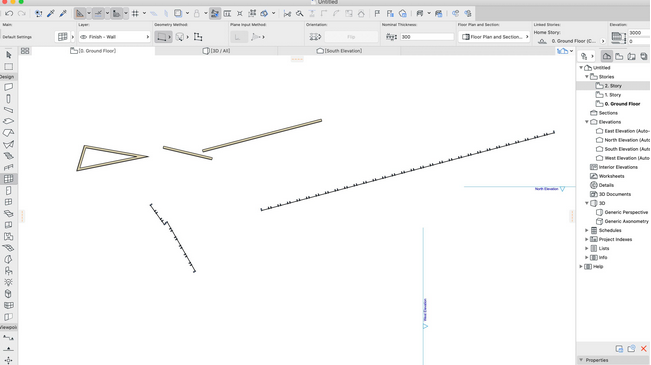Viewport: 651px width, 365px height.
Task: Click the Undo arrow in the toolbar
Action: (x=9, y=14)
